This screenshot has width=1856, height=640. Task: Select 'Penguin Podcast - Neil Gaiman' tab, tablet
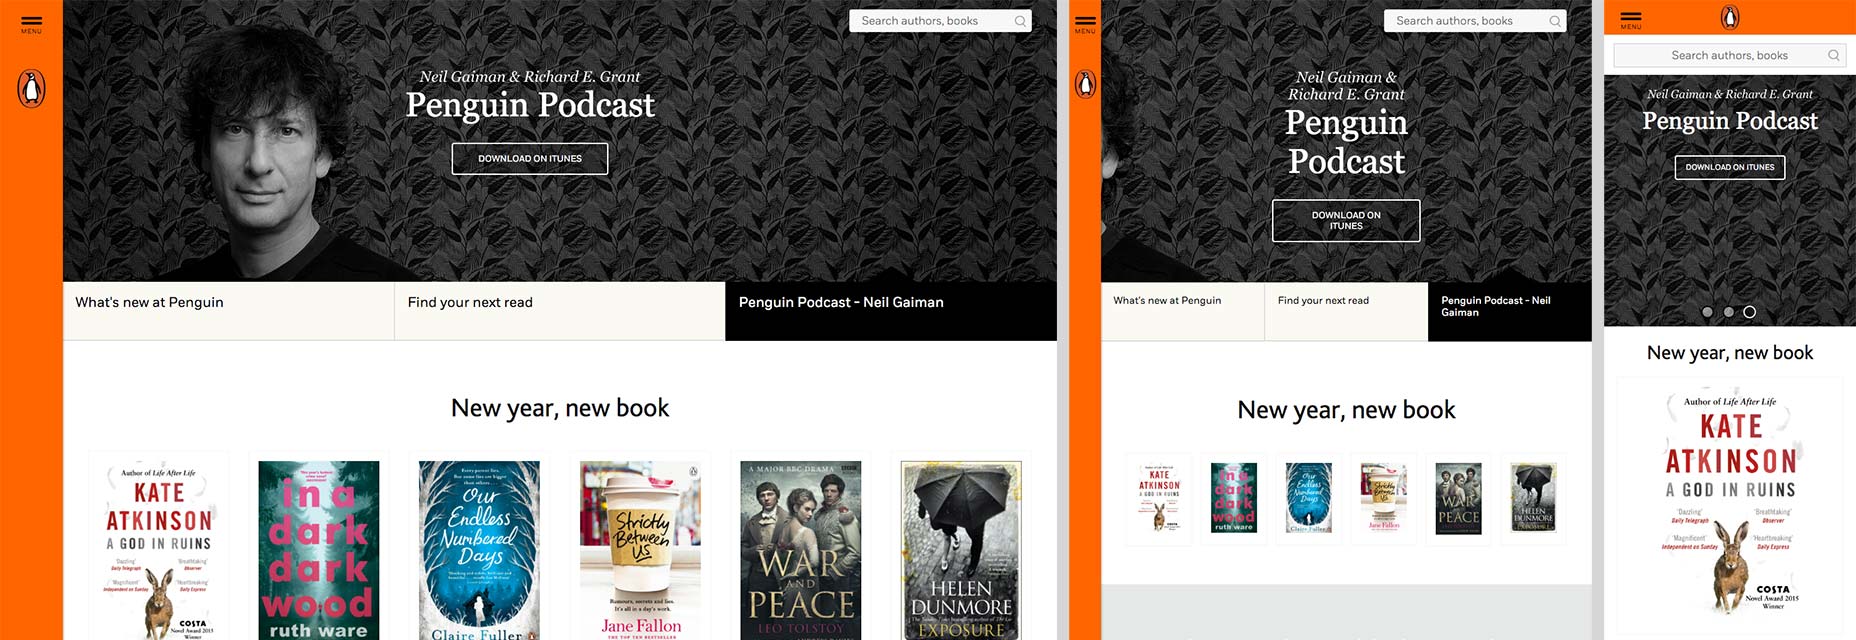(x=1510, y=311)
